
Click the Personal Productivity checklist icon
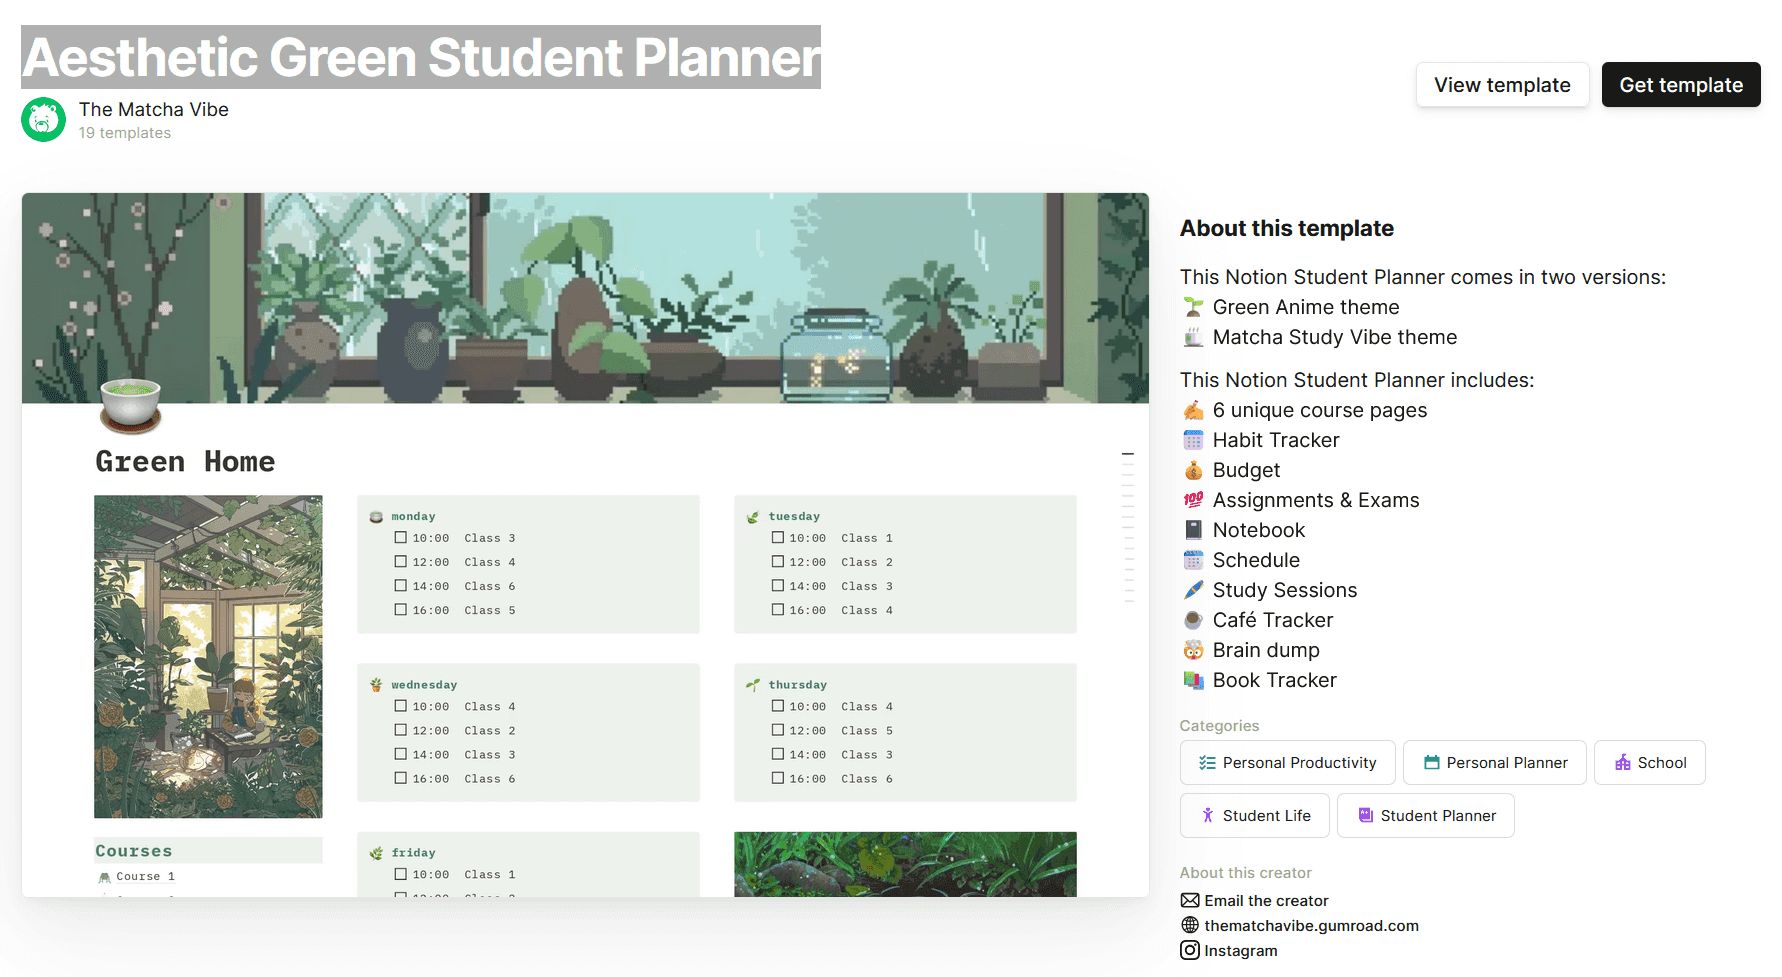click(1207, 763)
